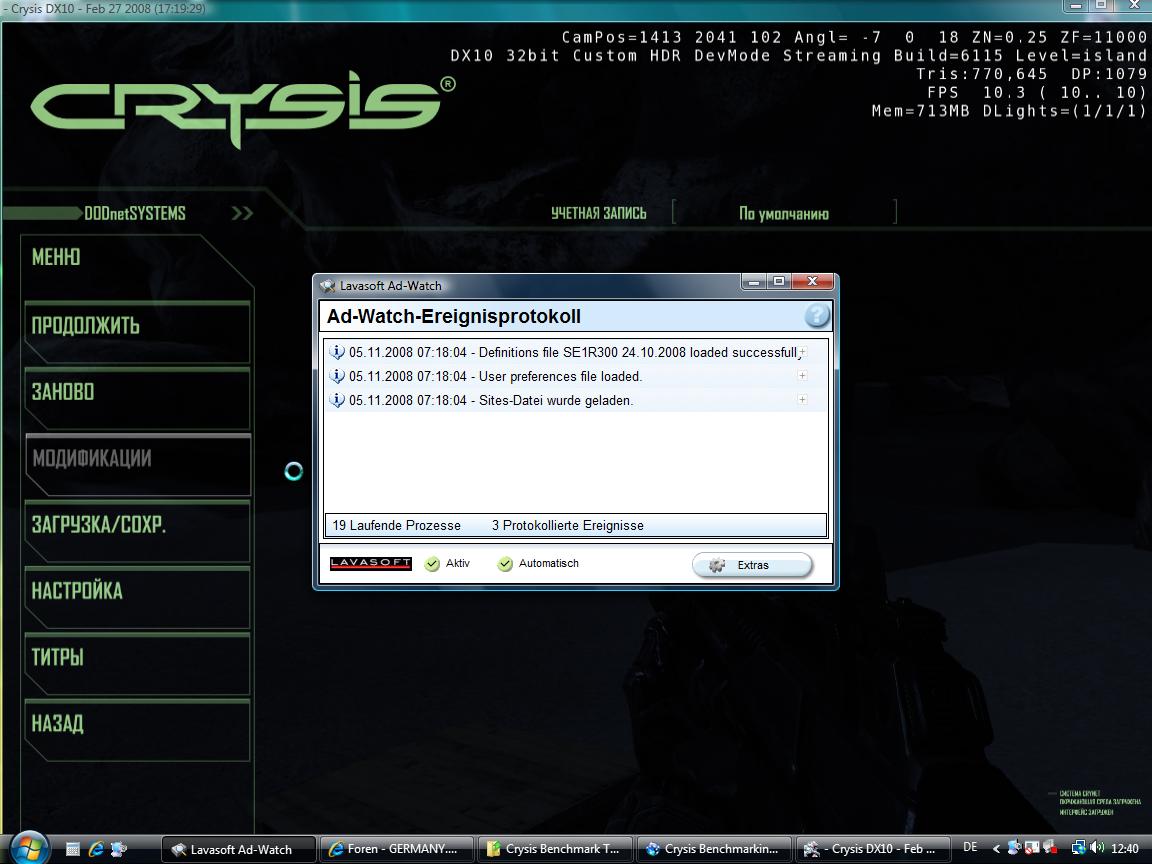This screenshot has width=1152, height=864.
Task: Maximize the Lavasoft Ad-Watch window
Action: 779,281
